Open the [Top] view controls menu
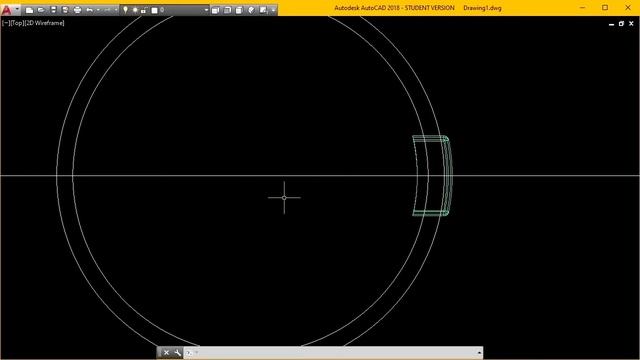 click(18, 23)
